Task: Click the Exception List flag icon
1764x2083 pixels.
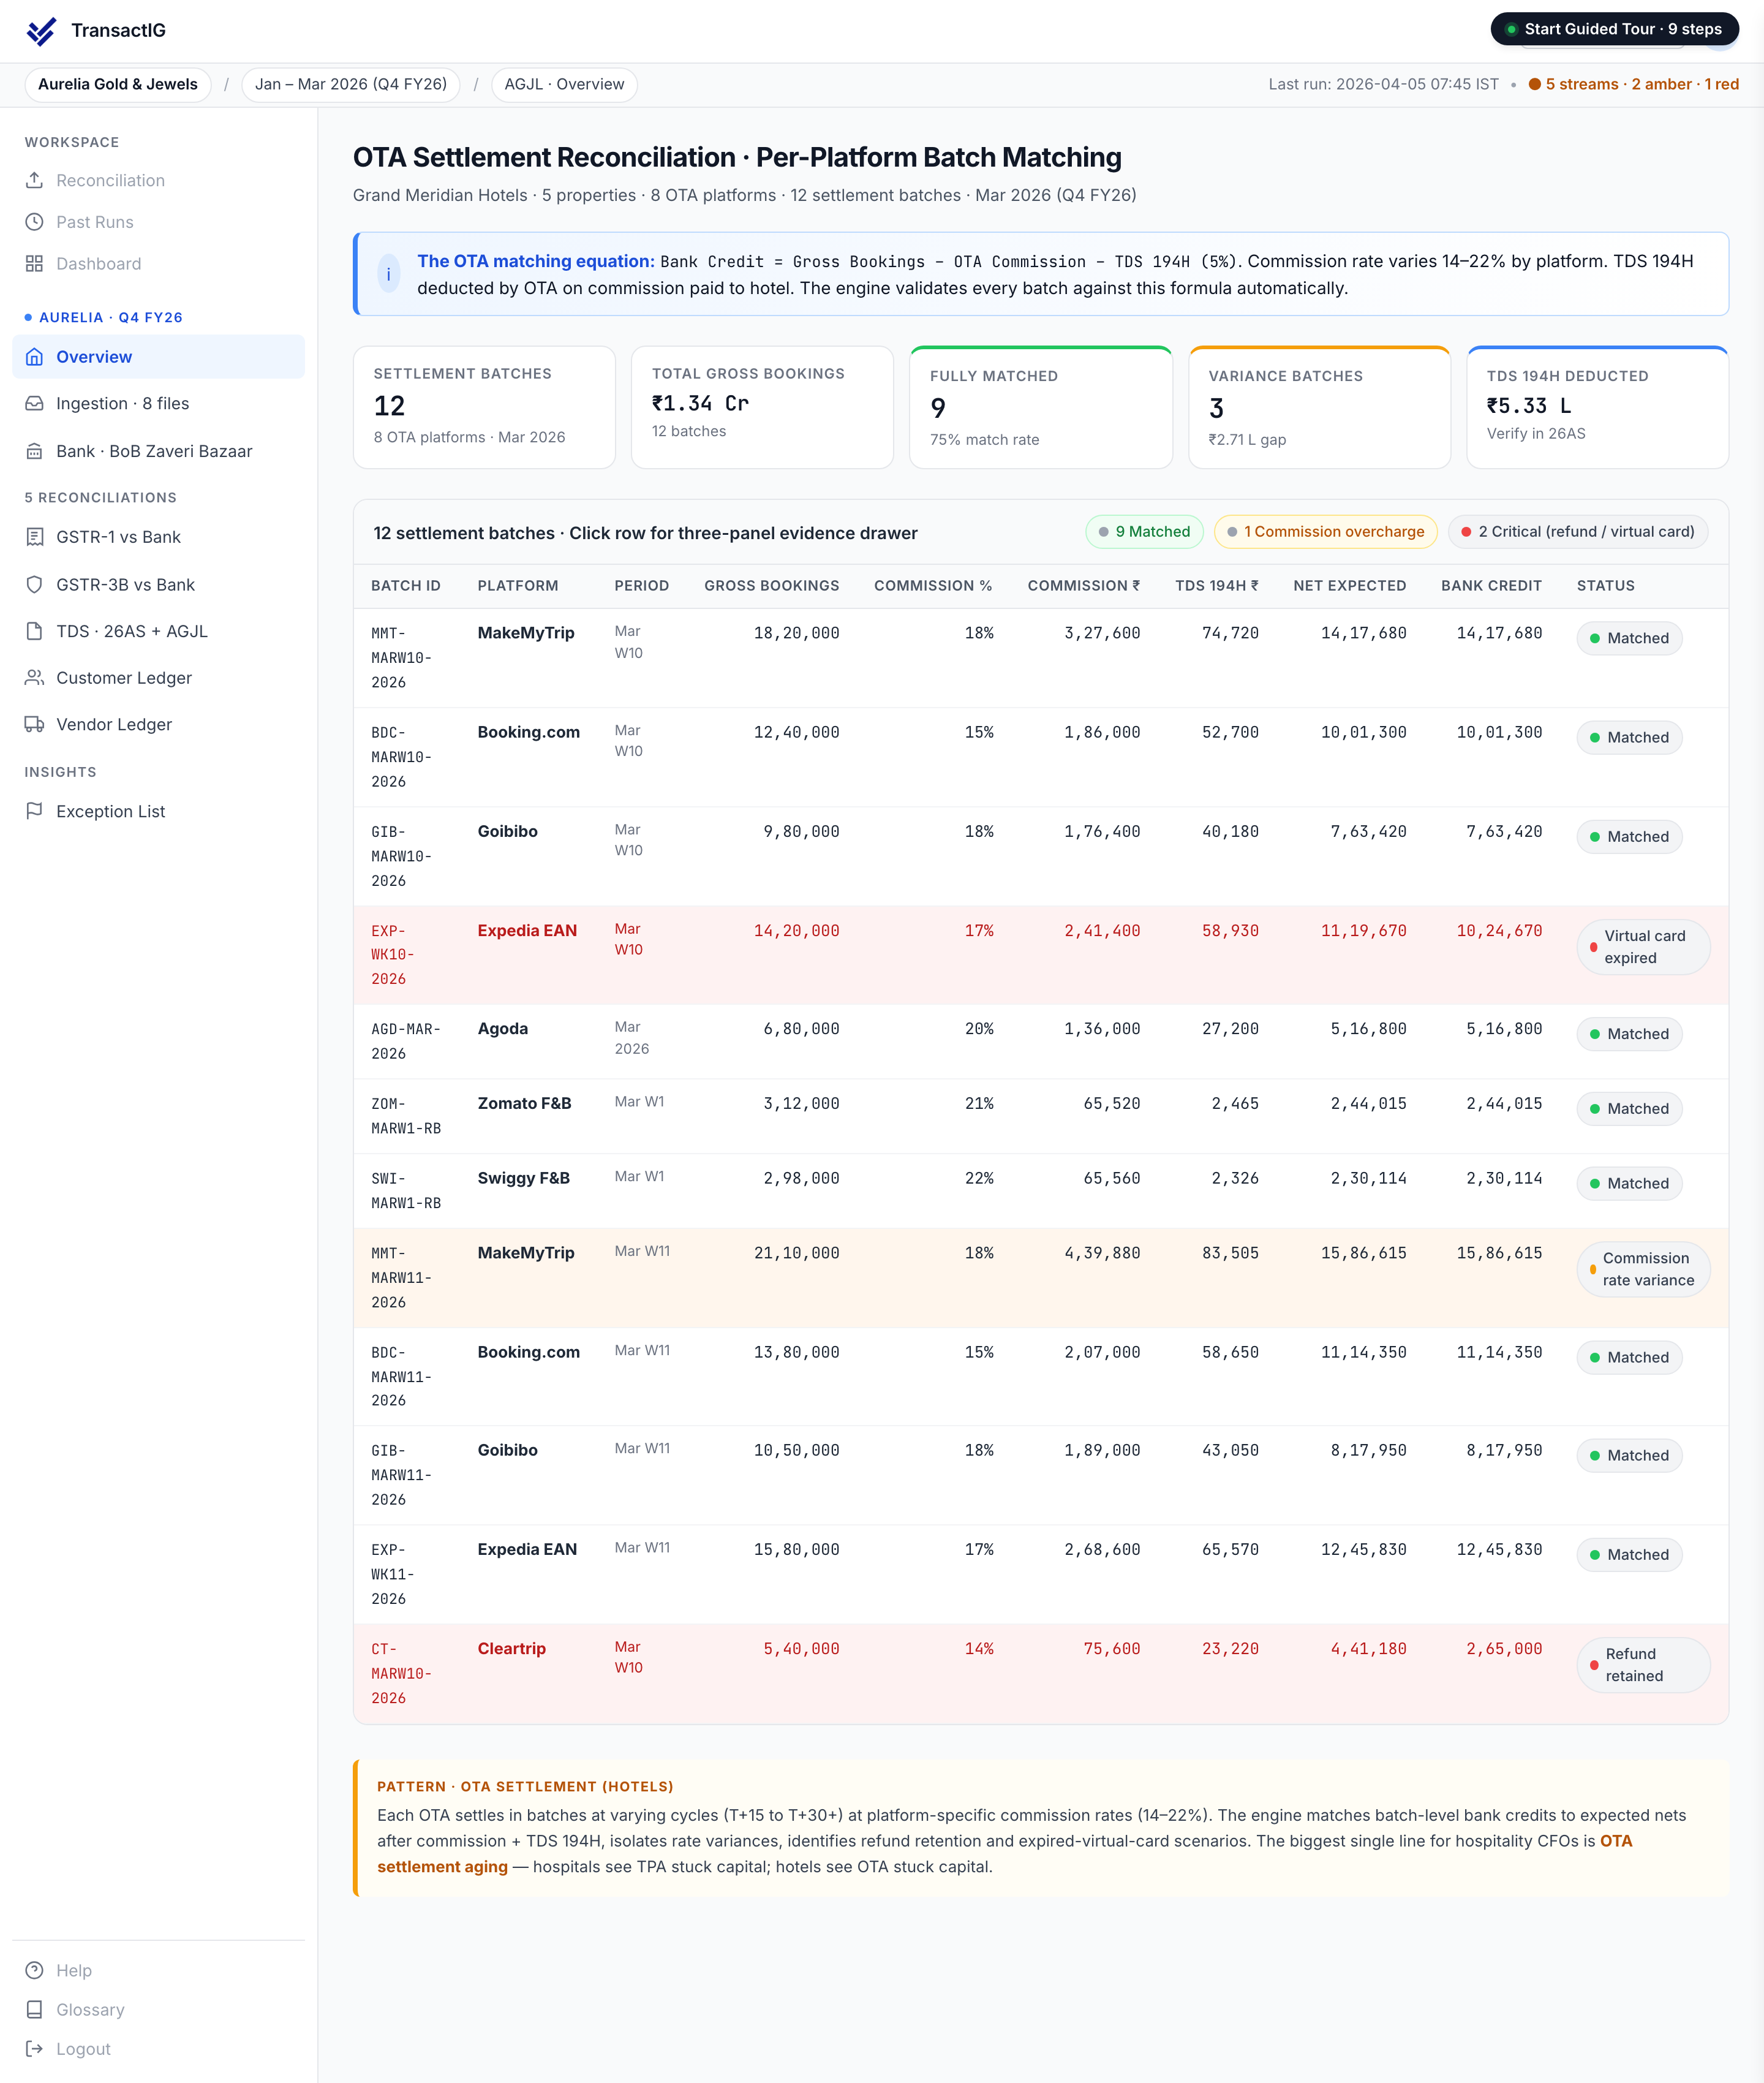Action: click(34, 811)
